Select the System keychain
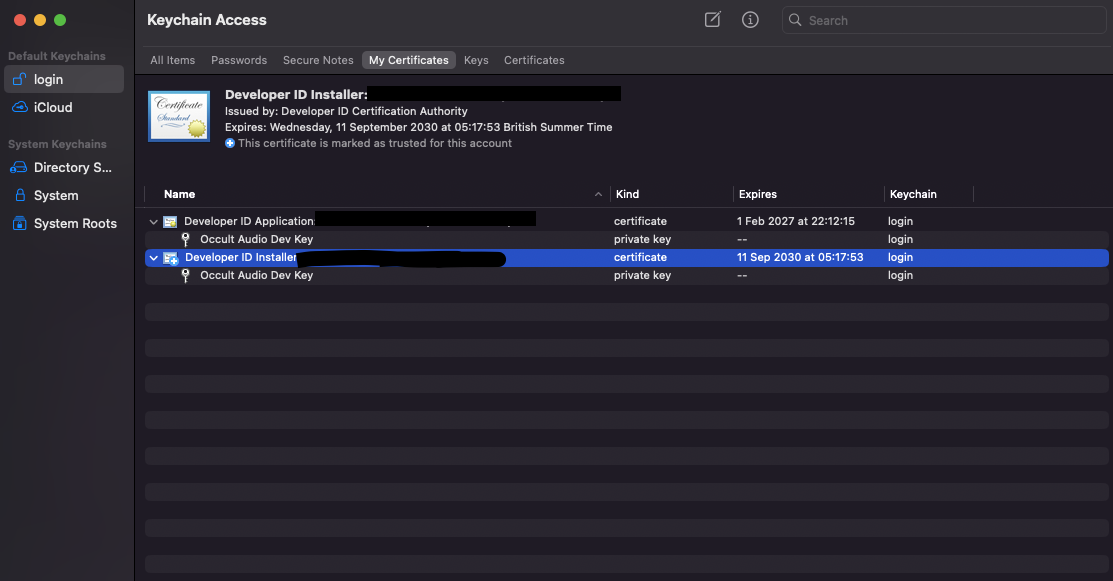Viewport: 1113px width, 581px height. (64, 195)
